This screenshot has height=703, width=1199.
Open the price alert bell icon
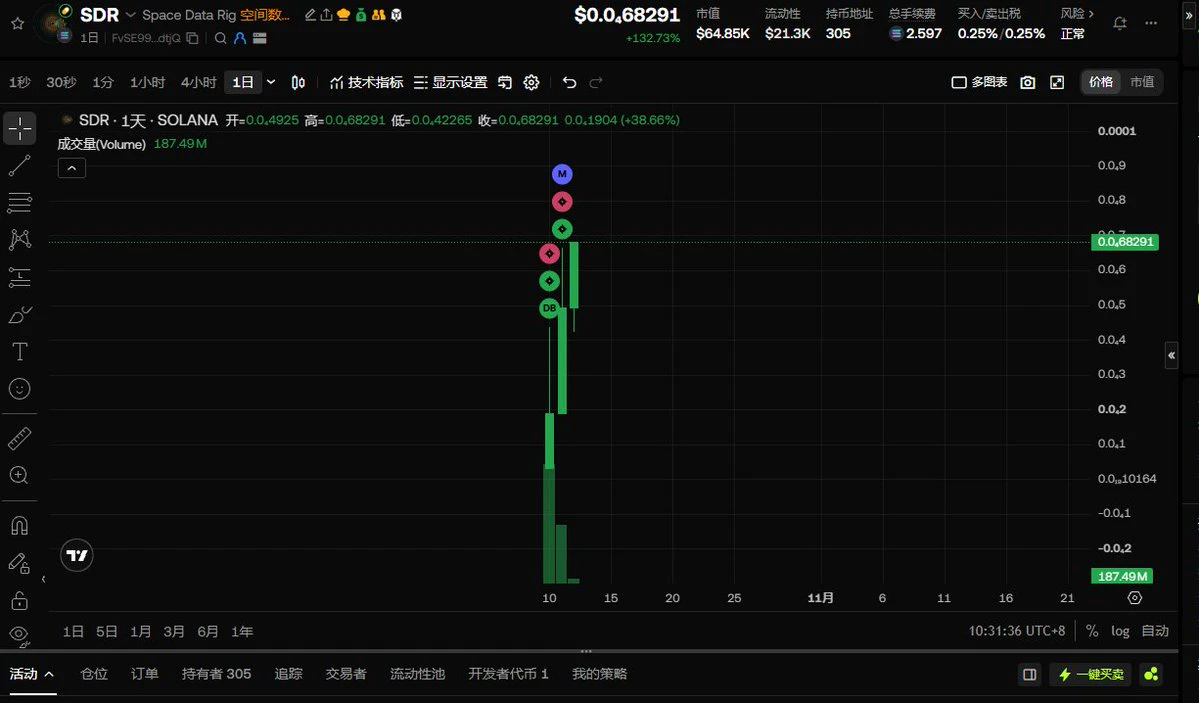1119,23
